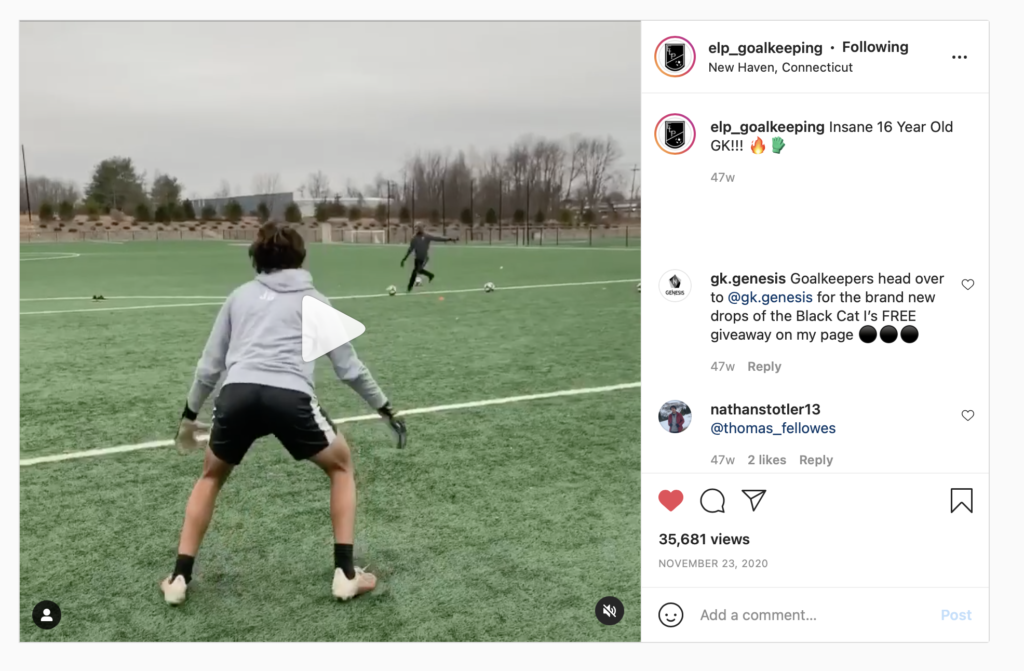Unlike the post with red heart
The width and height of the screenshot is (1024, 671).
click(671, 500)
